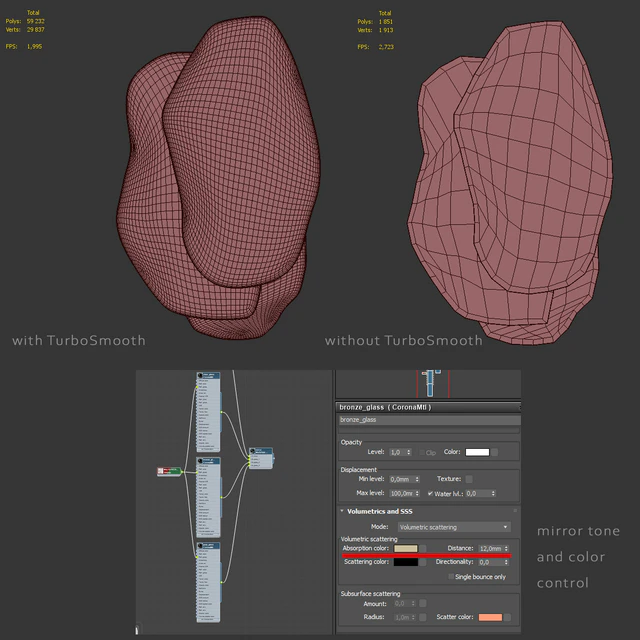Click the Max level 100,0mm field
640x640 pixels.
[402, 493]
